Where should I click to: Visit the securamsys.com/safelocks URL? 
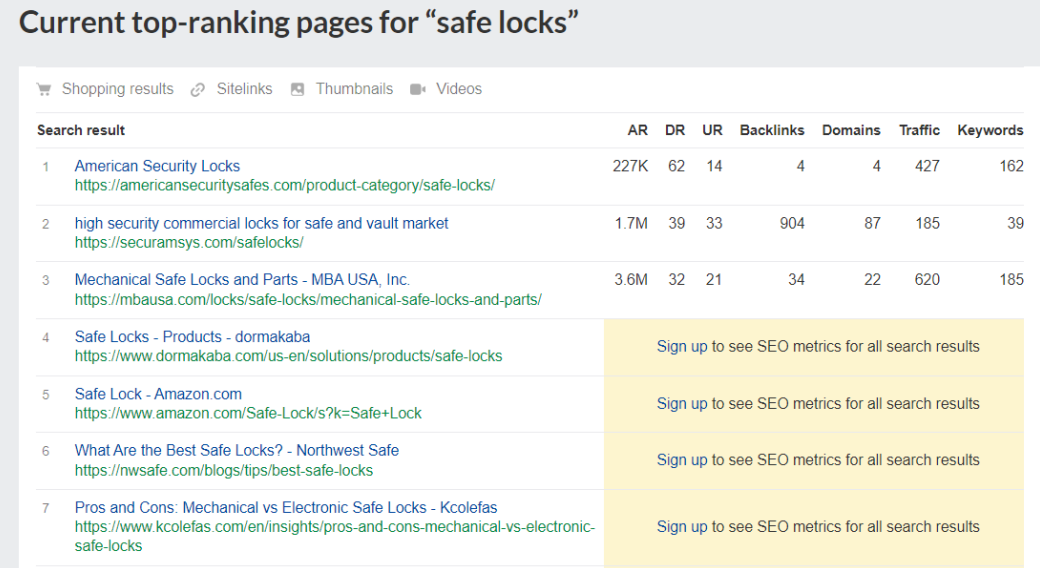click(188, 242)
